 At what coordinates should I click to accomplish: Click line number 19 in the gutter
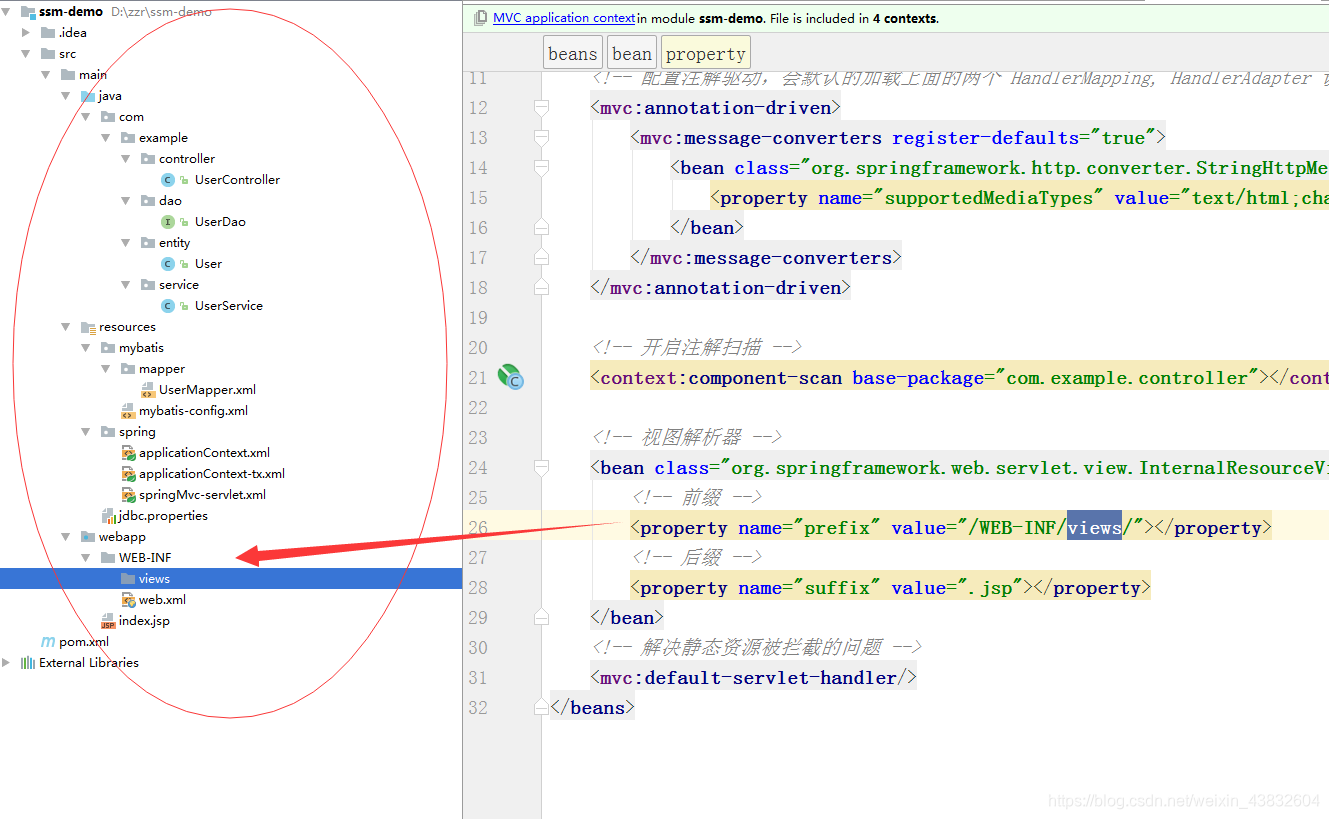coord(478,317)
